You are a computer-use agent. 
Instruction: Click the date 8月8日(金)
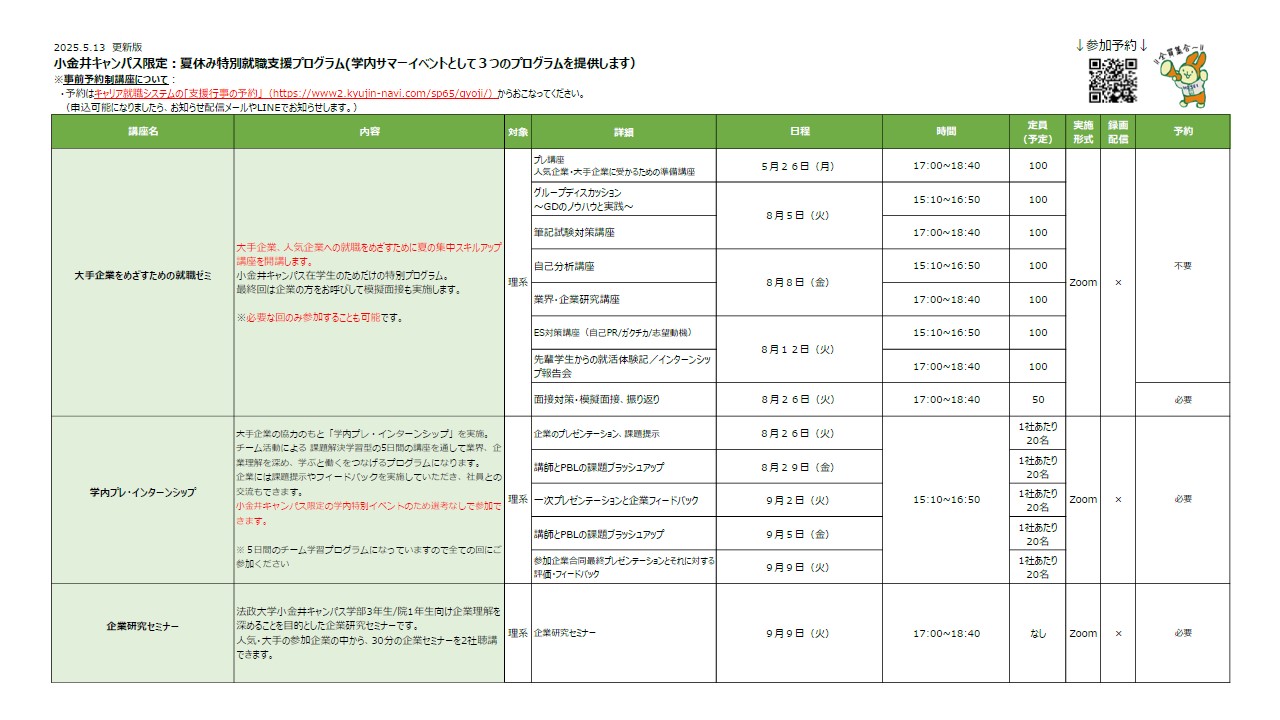click(798, 282)
